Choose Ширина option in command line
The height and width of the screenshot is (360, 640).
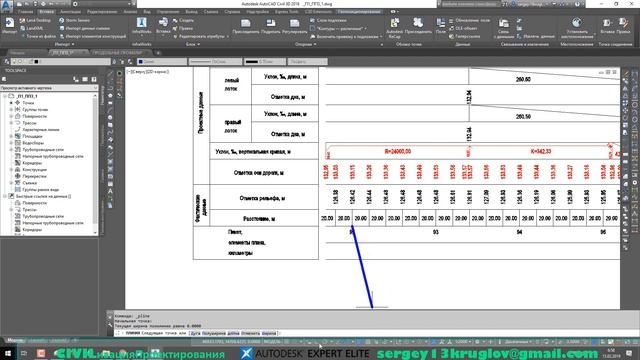point(269,333)
